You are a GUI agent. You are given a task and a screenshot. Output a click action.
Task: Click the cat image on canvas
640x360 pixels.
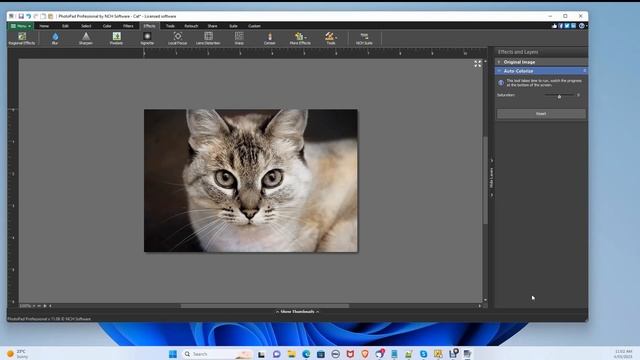[x=251, y=180]
